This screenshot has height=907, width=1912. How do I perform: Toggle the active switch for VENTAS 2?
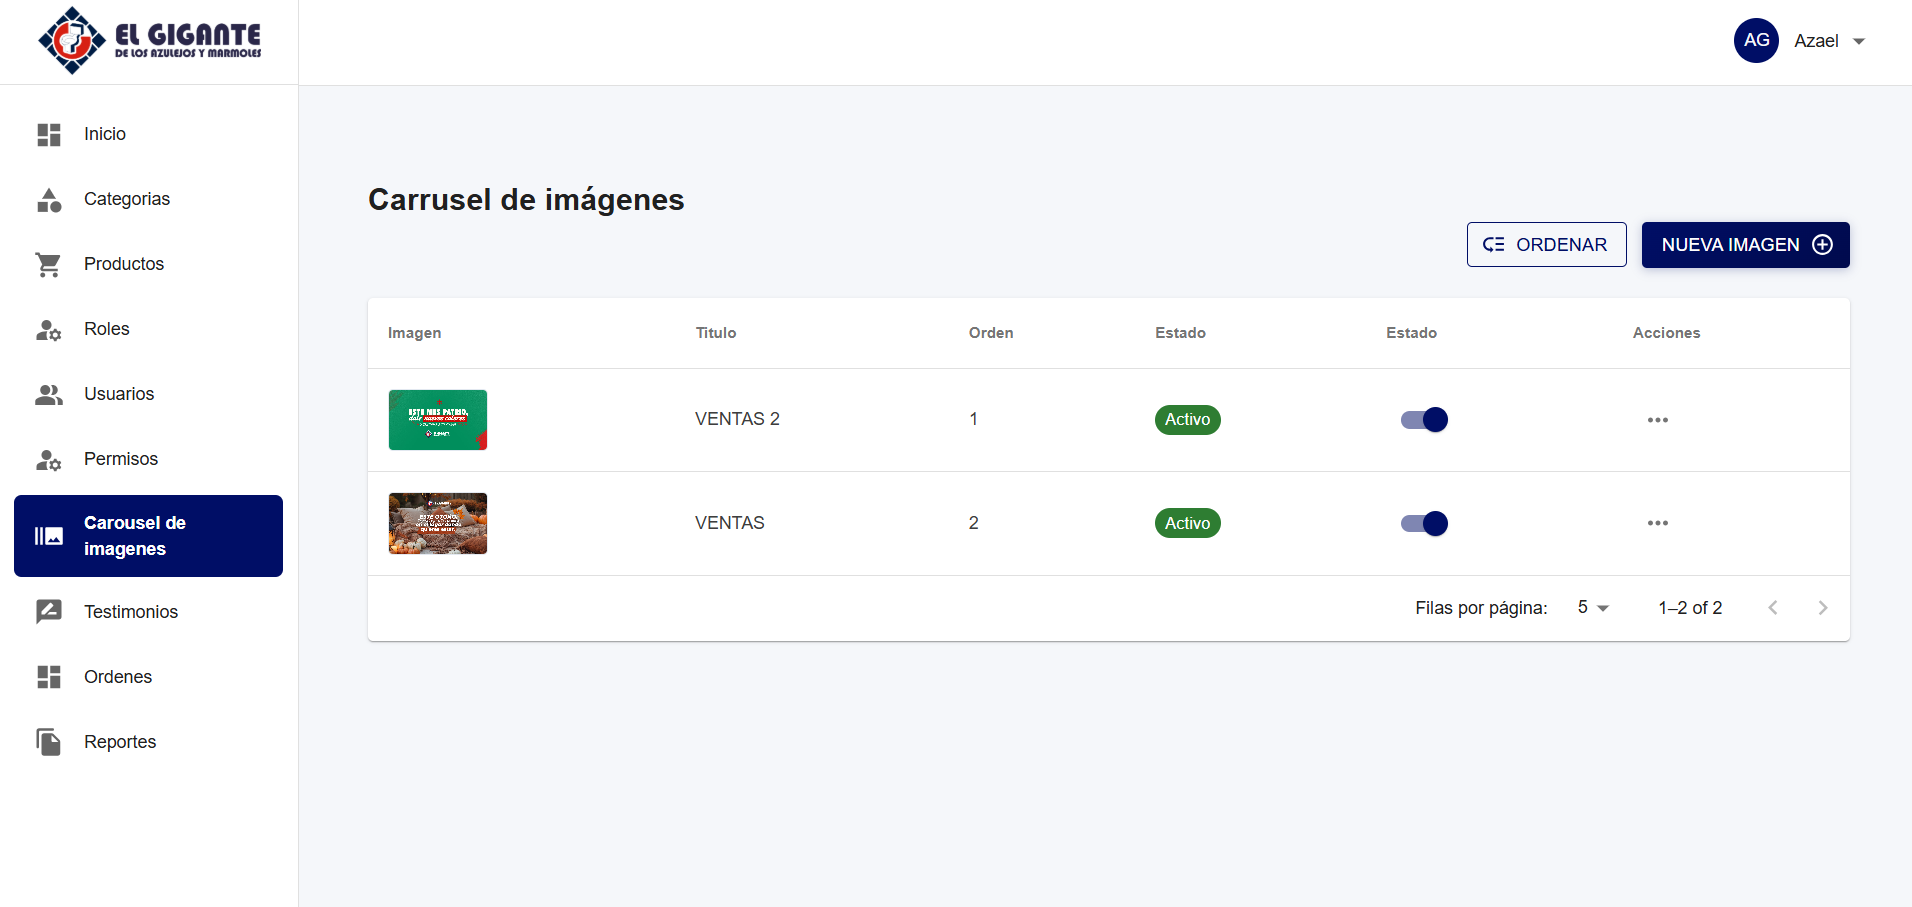tap(1424, 420)
